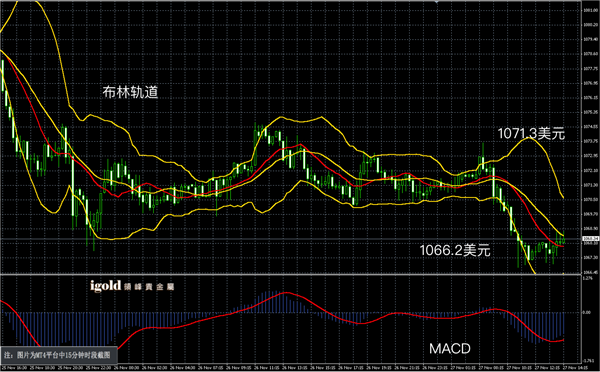Click the 26 Nov 11:05 time axis label
The image size is (600, 372).
[267, 368]
